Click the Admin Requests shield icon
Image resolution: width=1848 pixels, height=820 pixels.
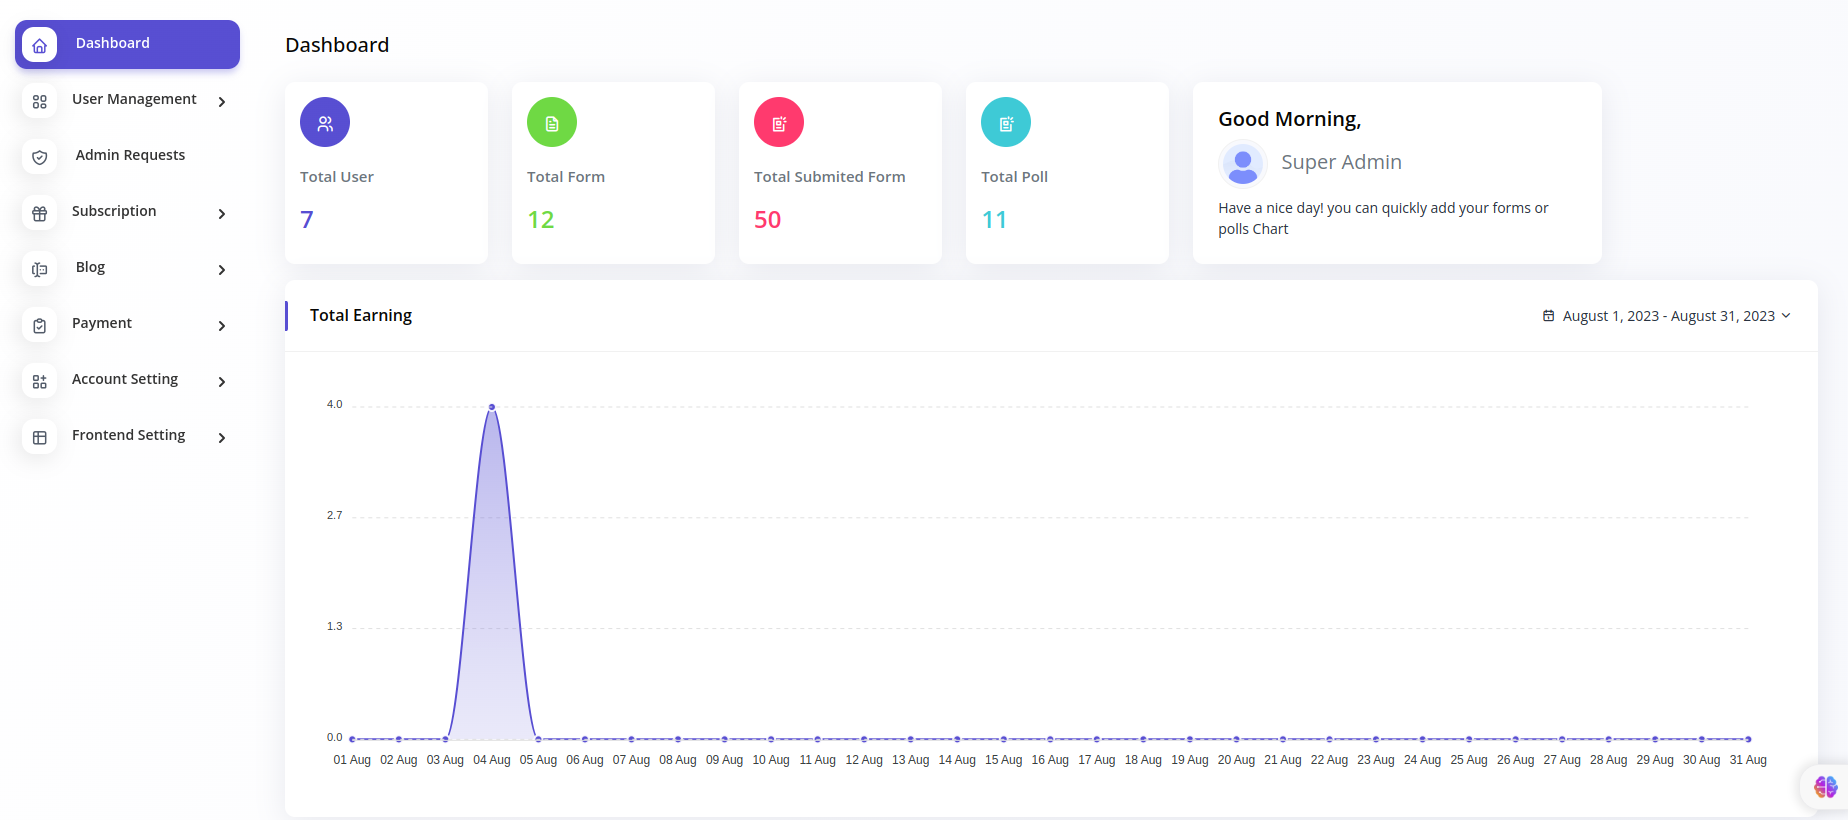(x=39, y=157)
